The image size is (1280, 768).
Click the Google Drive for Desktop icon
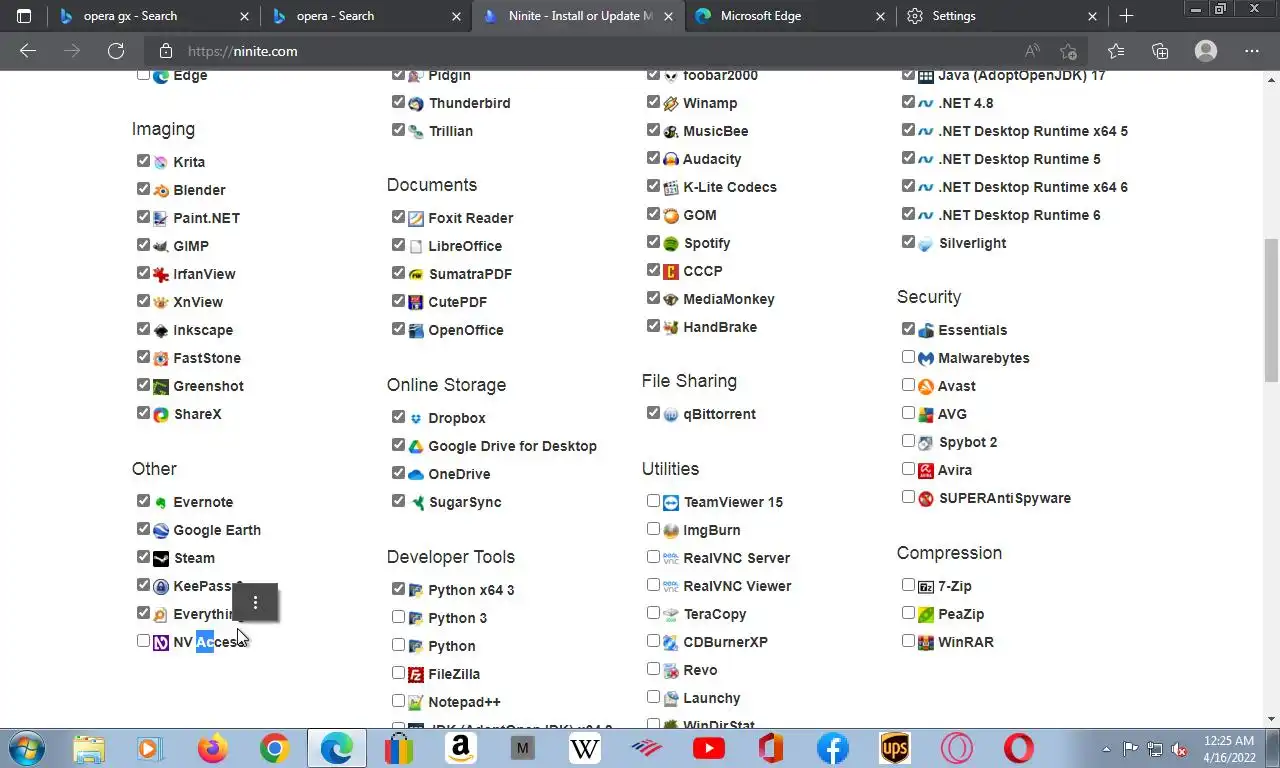click(416, 446)
